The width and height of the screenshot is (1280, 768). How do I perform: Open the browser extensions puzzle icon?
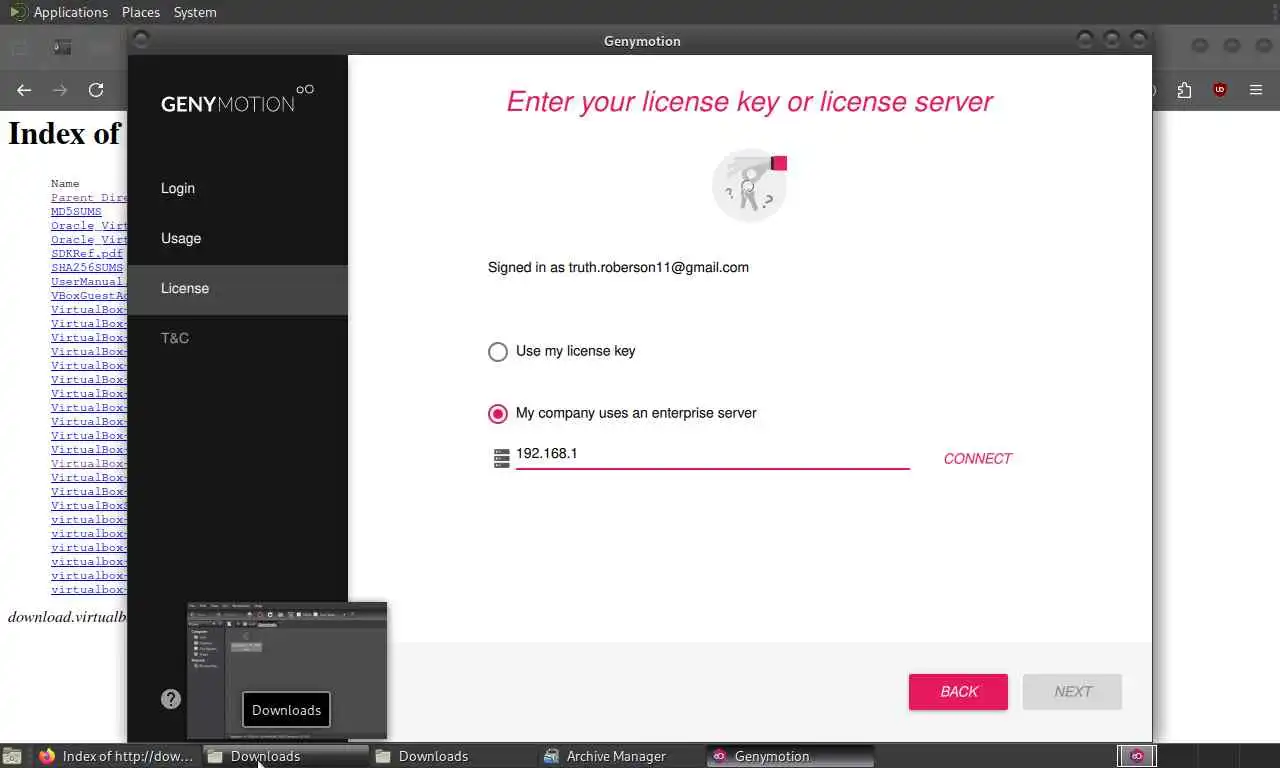click(1184, 90)
